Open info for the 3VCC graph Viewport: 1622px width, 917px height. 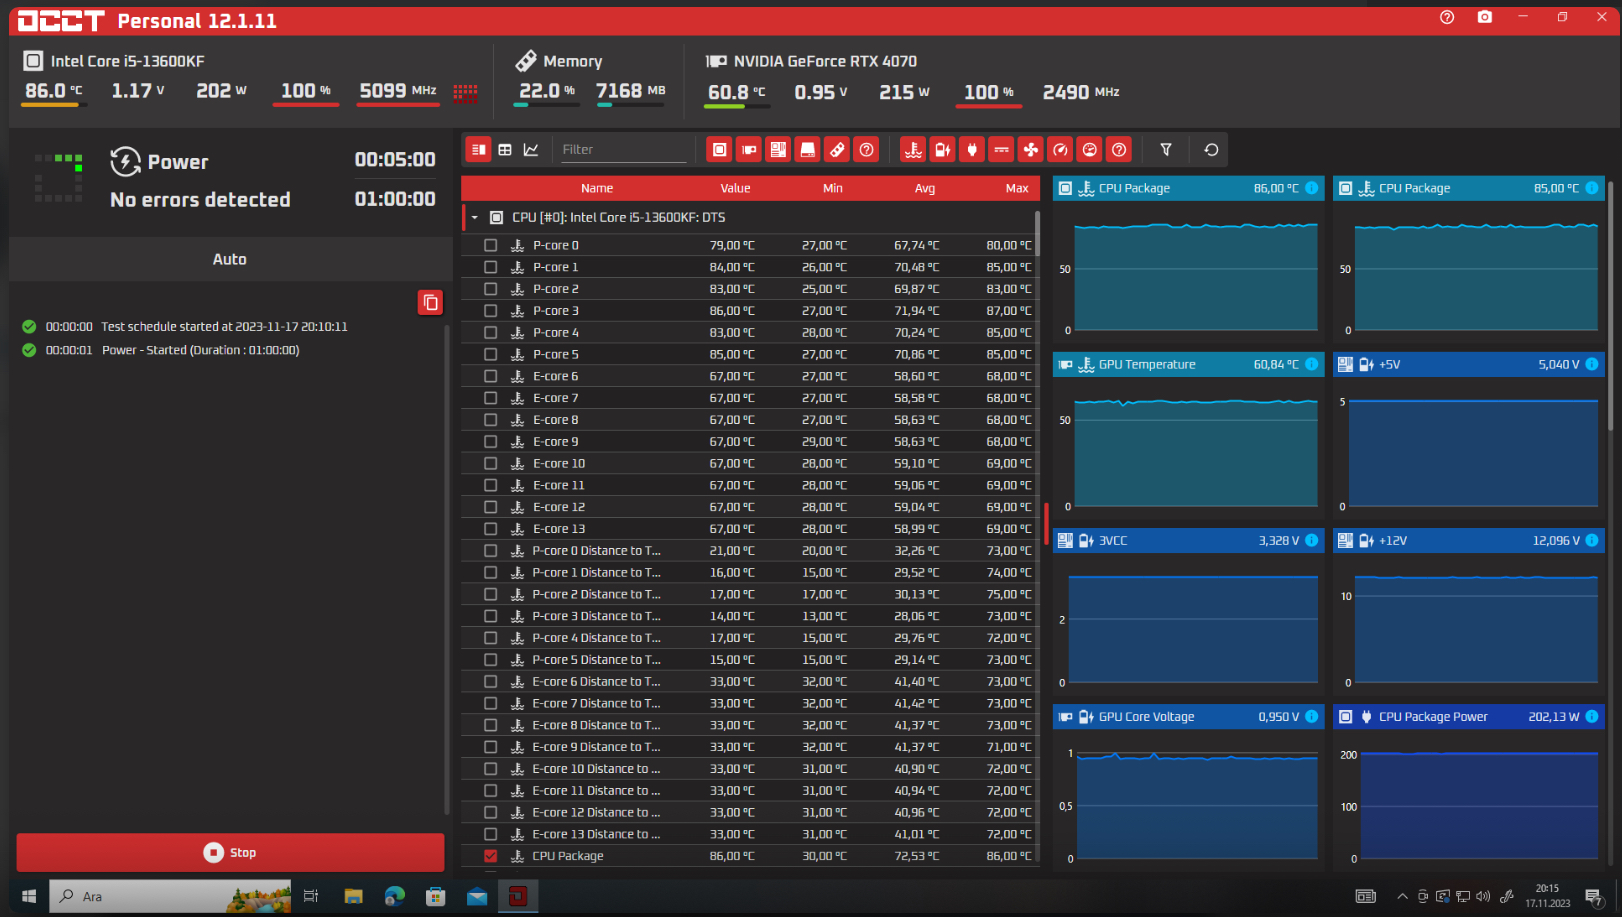1312,540
